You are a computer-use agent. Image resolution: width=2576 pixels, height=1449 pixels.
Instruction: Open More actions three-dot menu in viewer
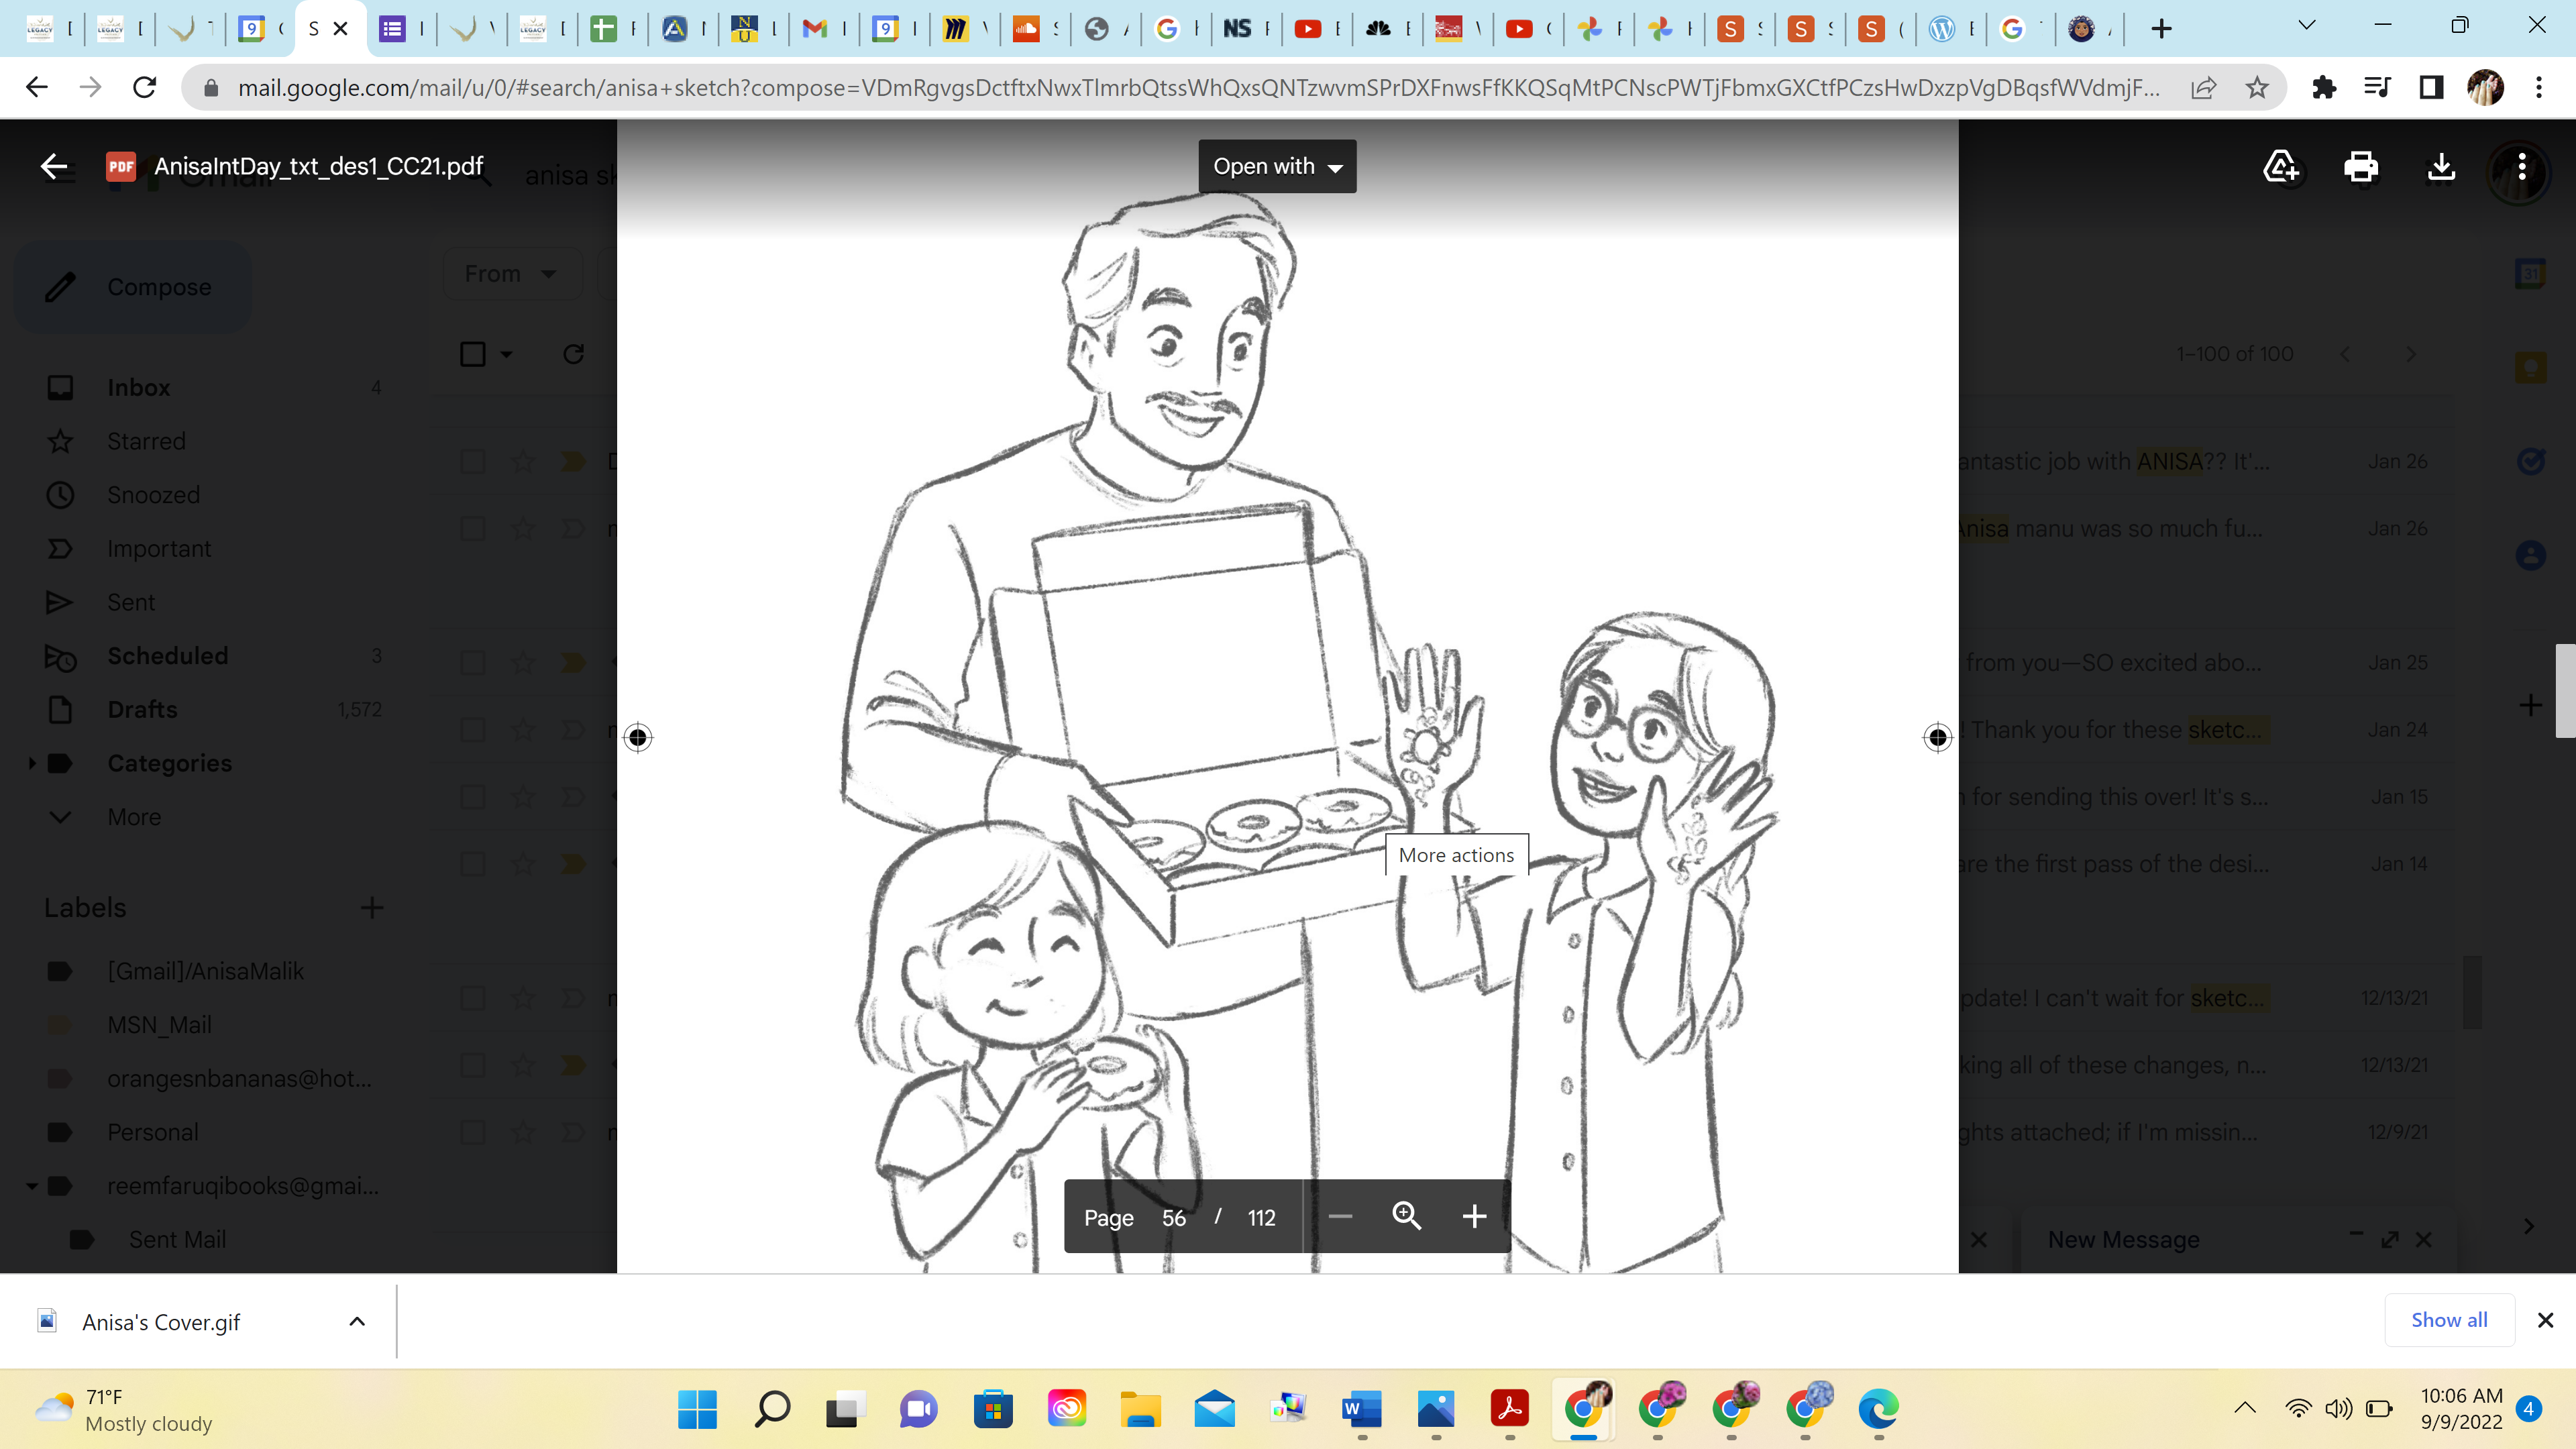[2522, 166]
